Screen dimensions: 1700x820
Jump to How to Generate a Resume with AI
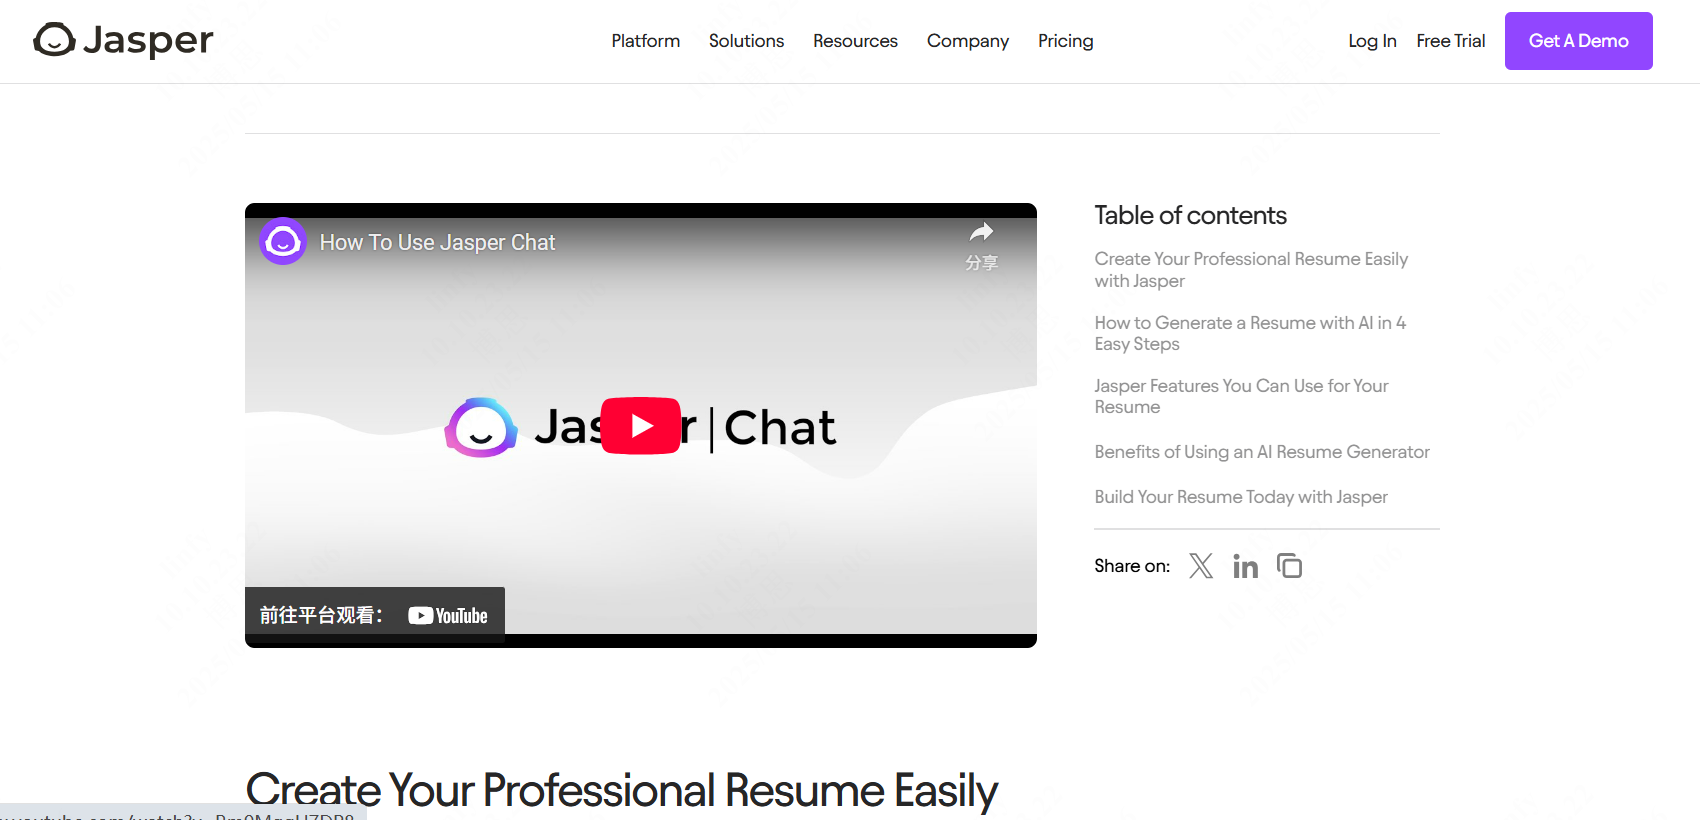click(1250, 333)
